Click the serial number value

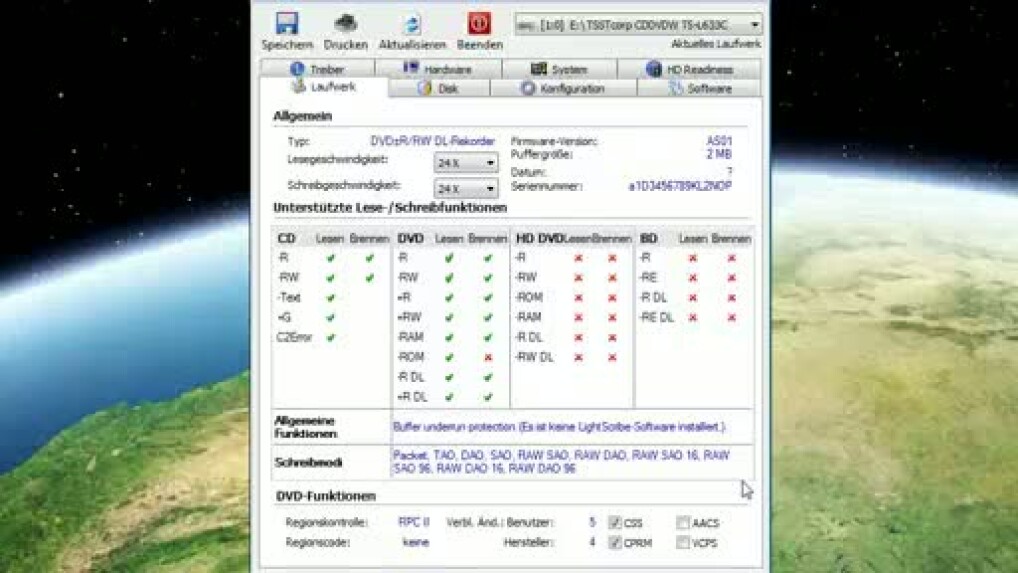pyautogui.click(x=679, y=187)
